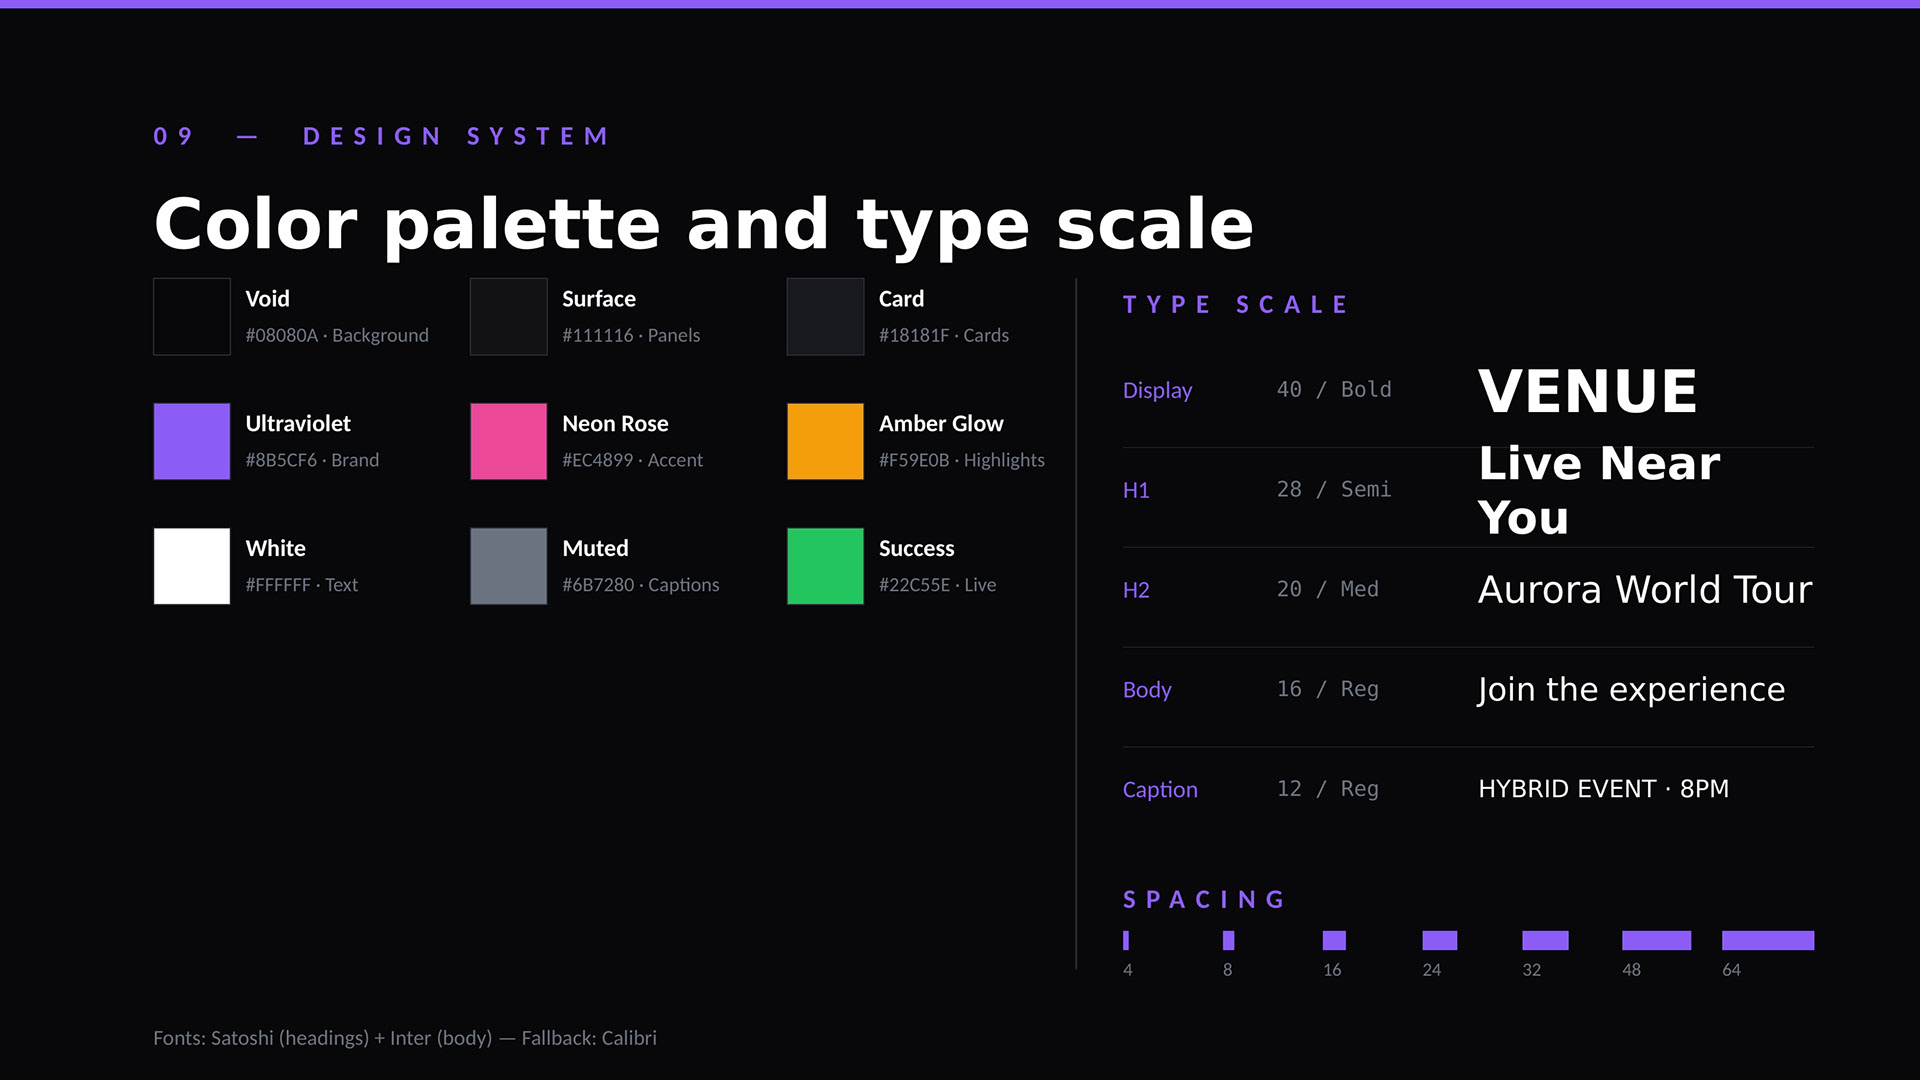Image resolution: width=1920 pixels, height=1080 pixels.
Task: Click the fonts footnote text
Action: [x=404, y=1038]
